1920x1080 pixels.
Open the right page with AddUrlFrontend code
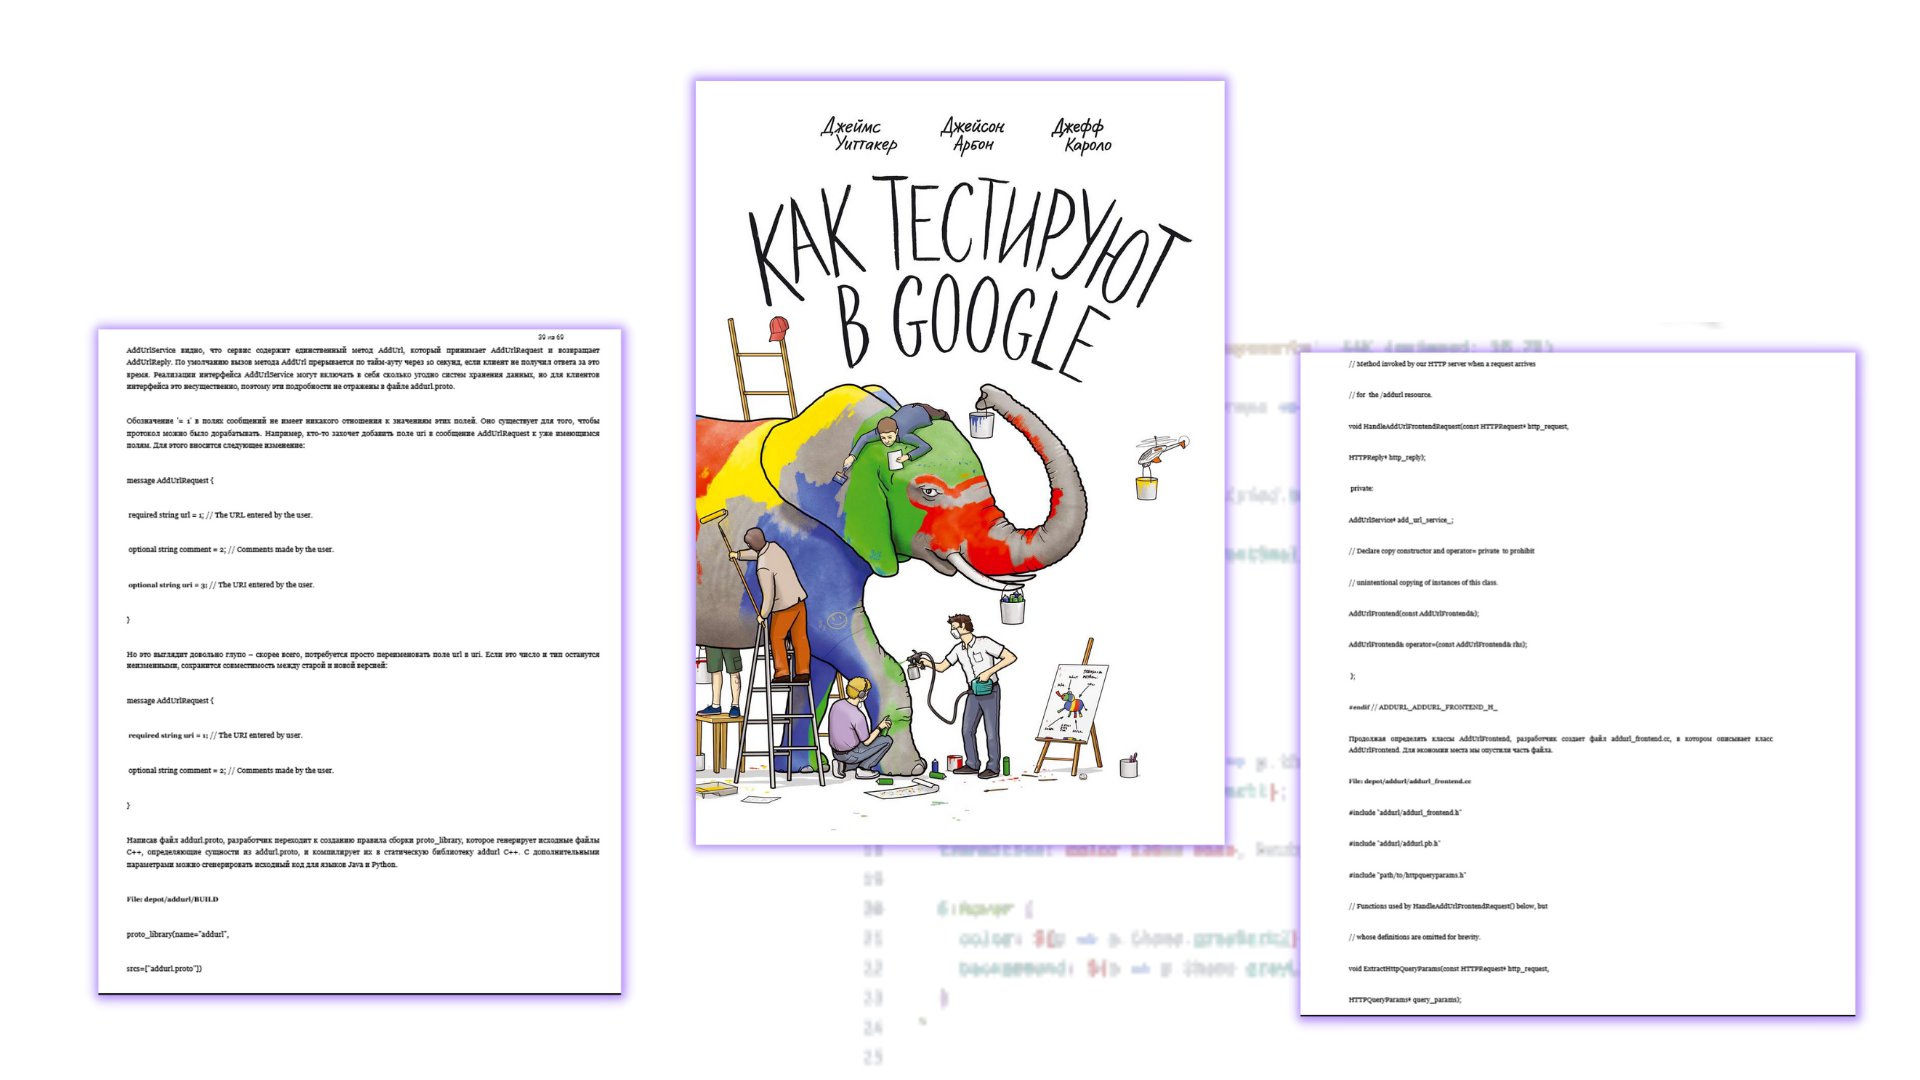click(1578, 683)
